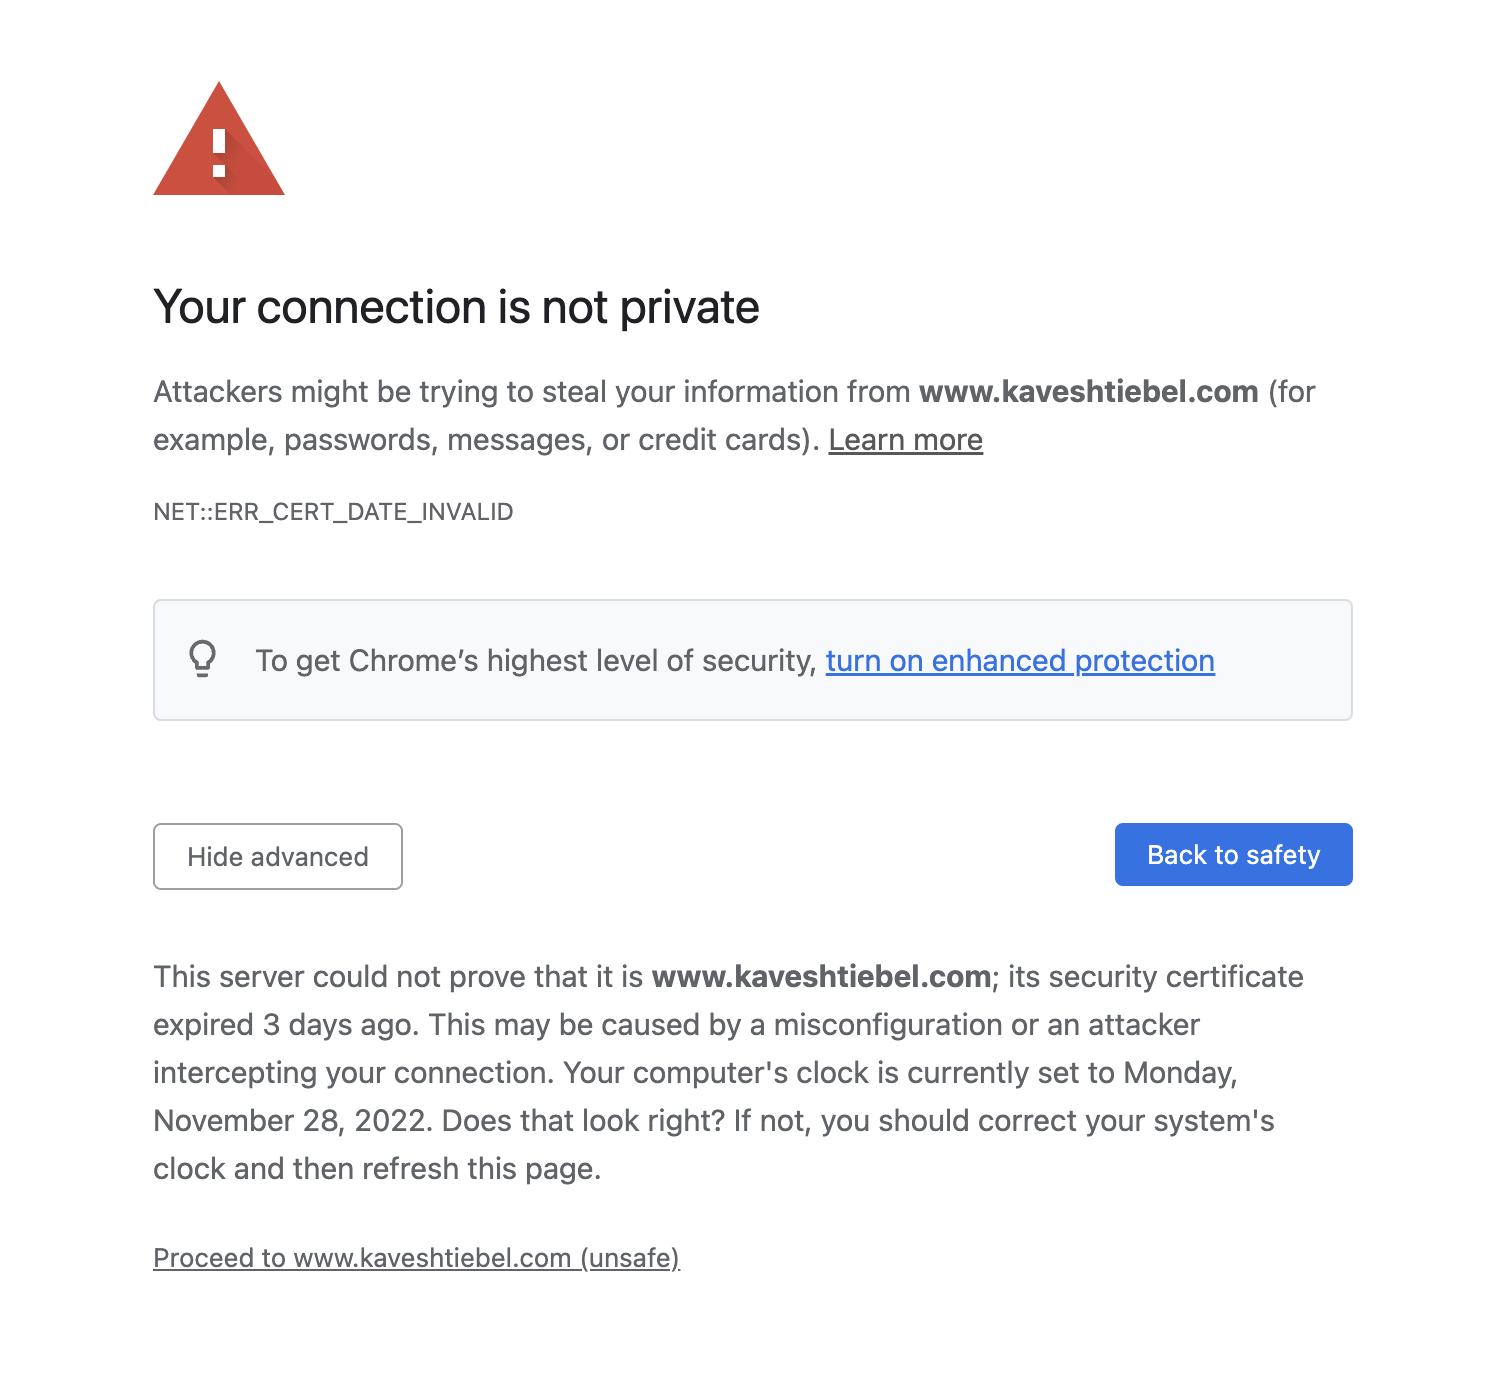Click the turn on enhanced protection link
The width and height of the screenshot is (1510, 1388).
click(1020, 661)
